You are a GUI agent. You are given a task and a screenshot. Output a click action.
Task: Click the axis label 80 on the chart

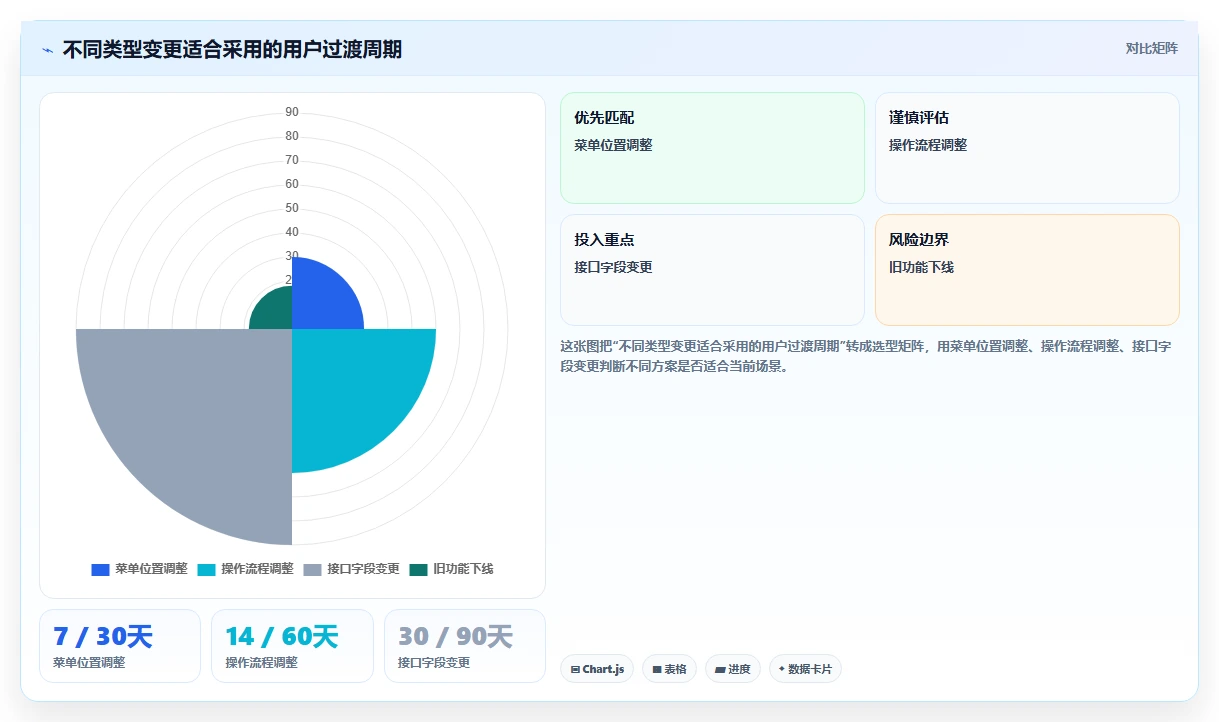[292, 136]
